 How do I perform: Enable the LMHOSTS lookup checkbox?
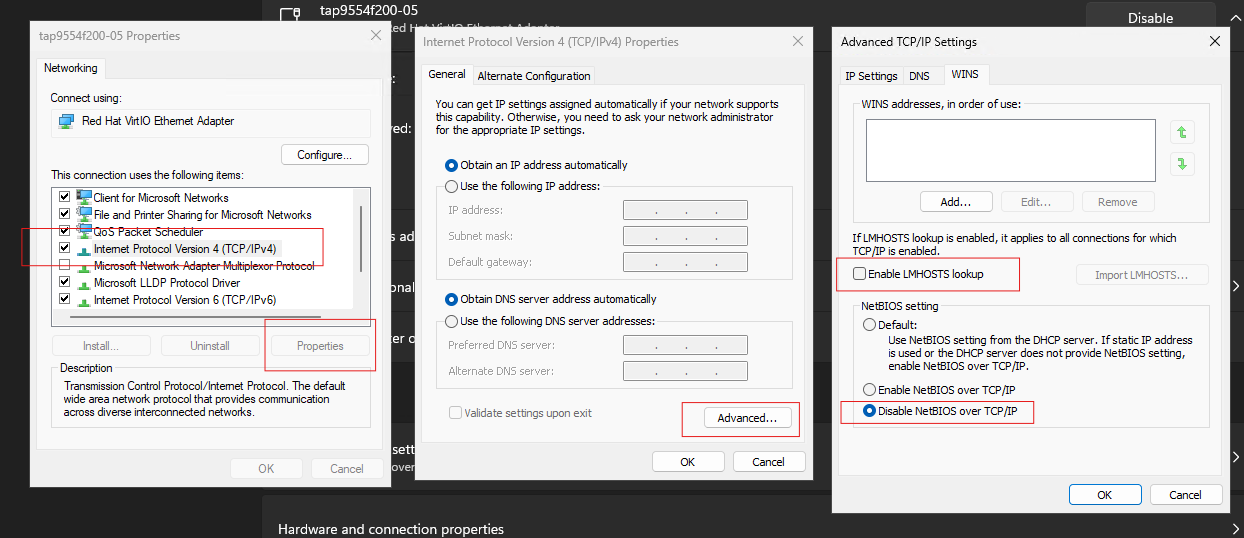point(859,274)
